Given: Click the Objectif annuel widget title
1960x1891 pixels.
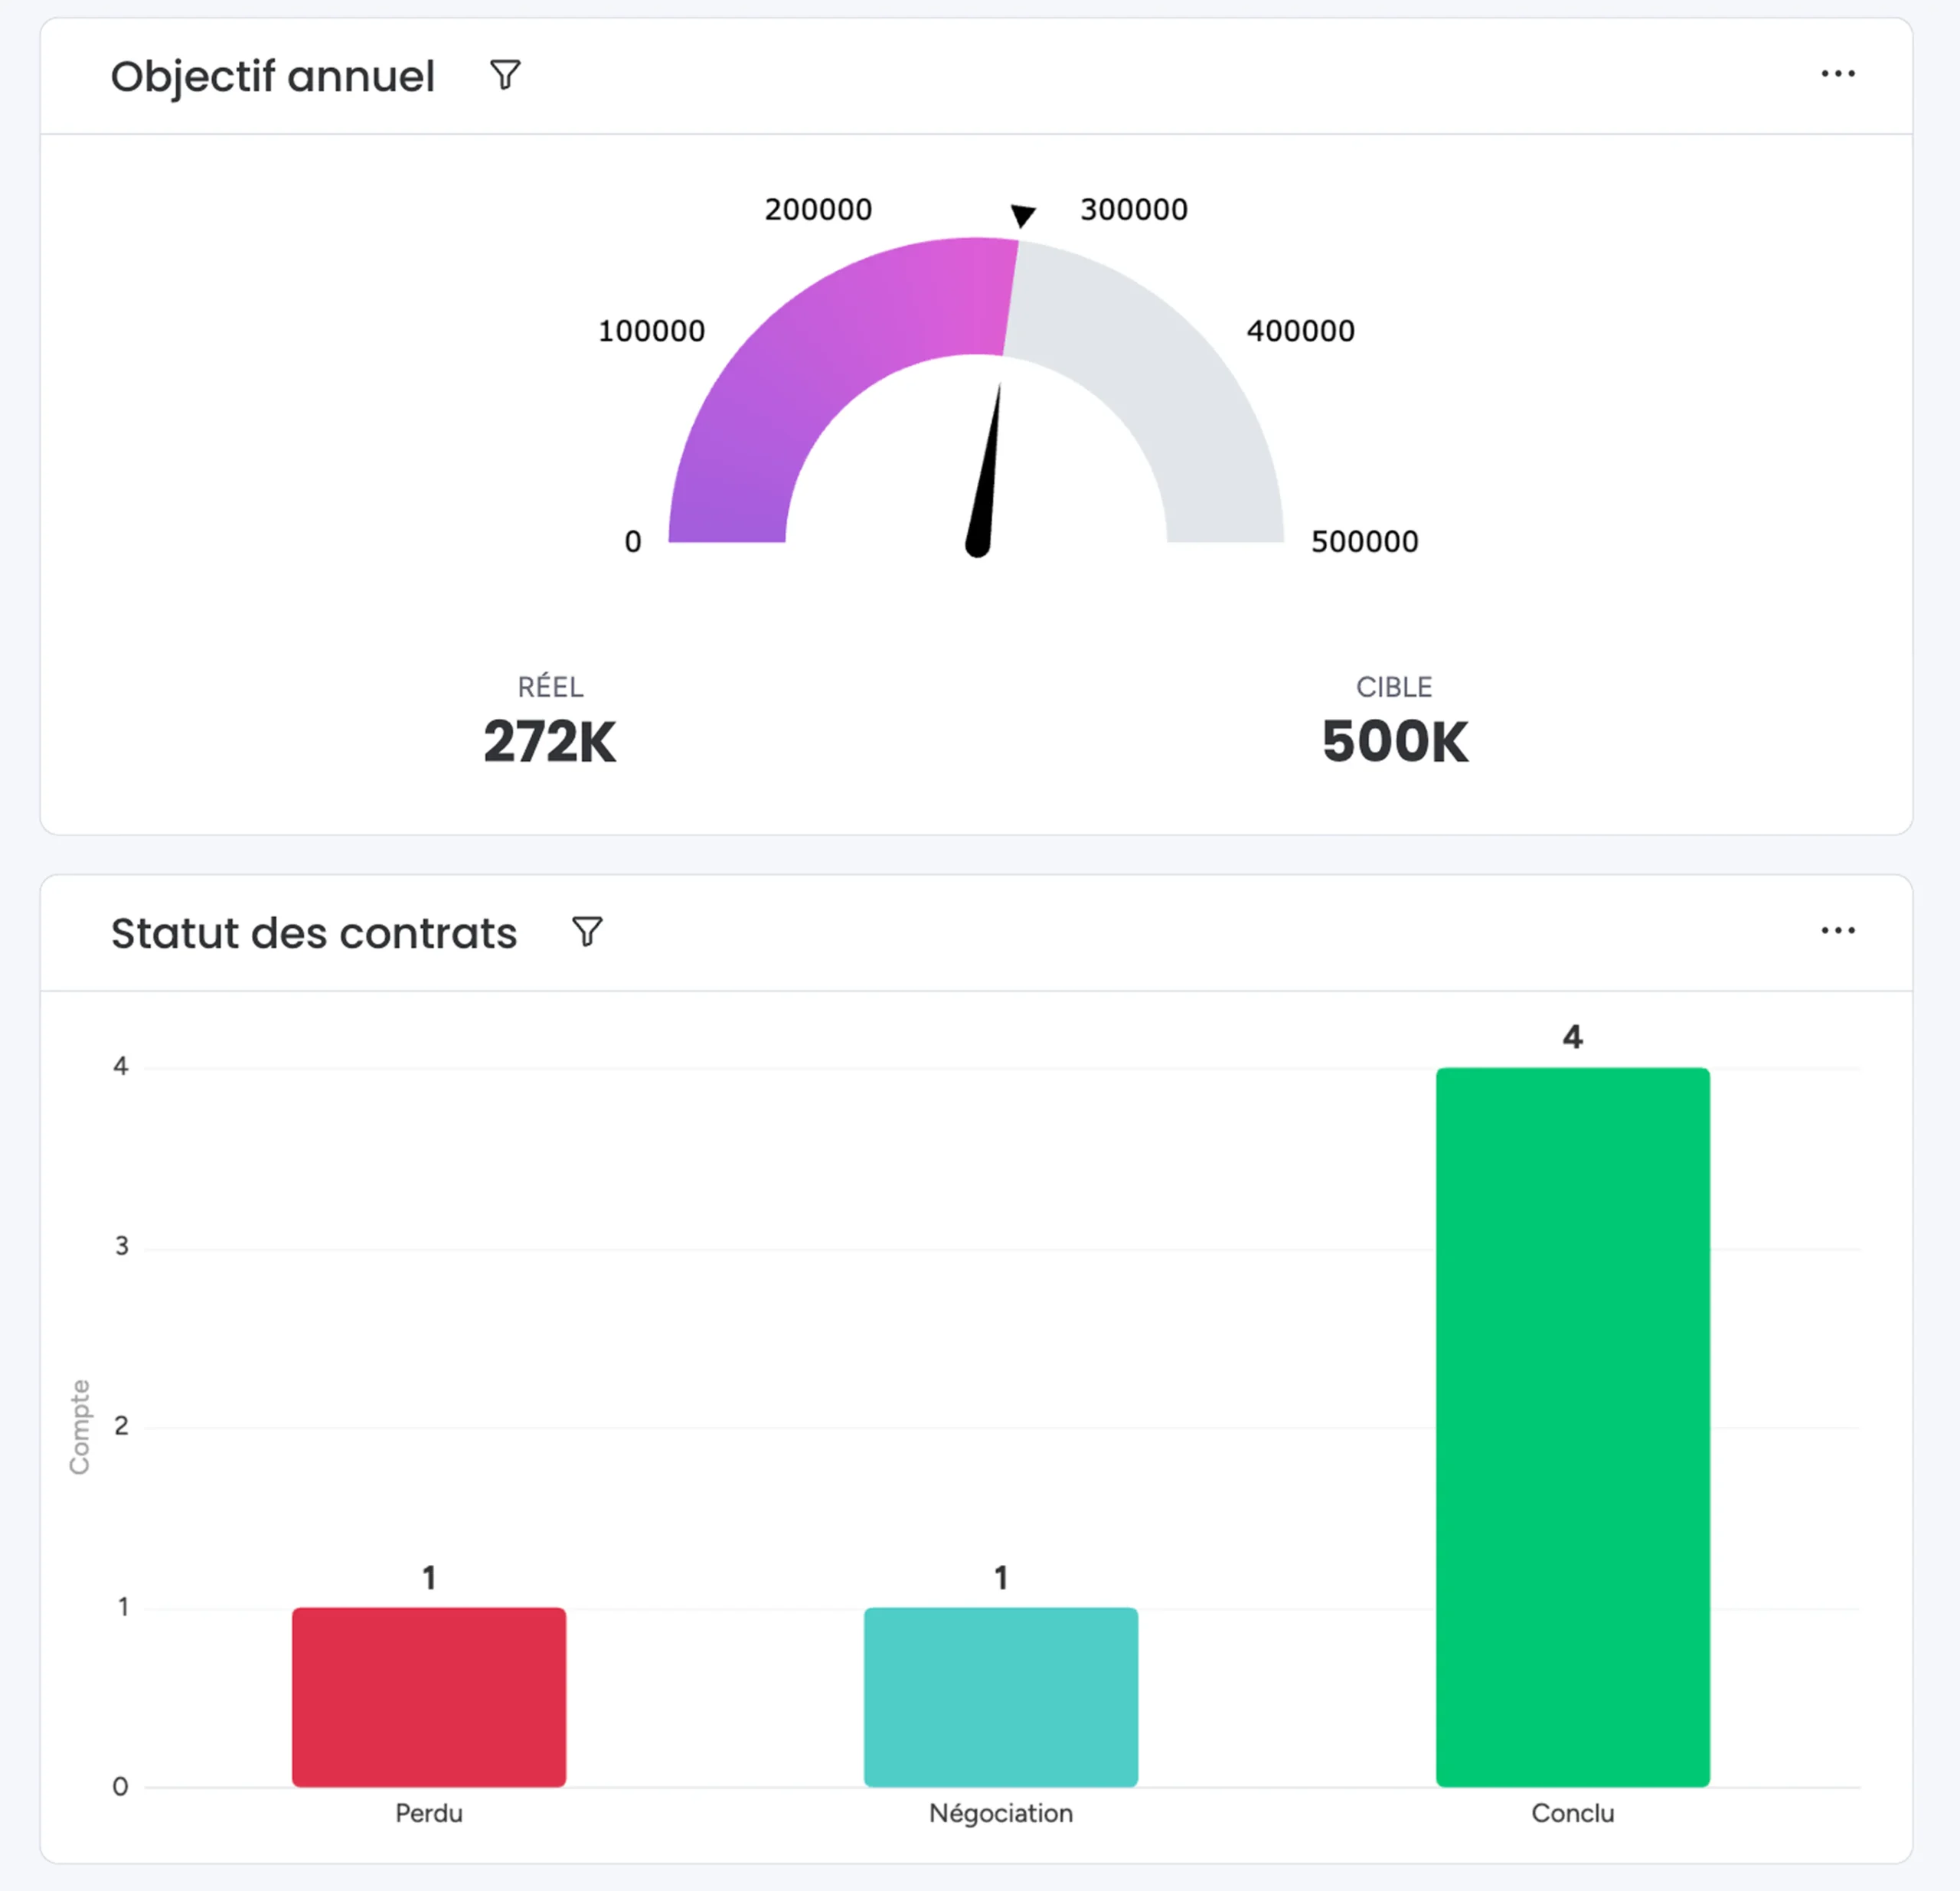Looking at the screenshot, I should (x=273, y=77).
